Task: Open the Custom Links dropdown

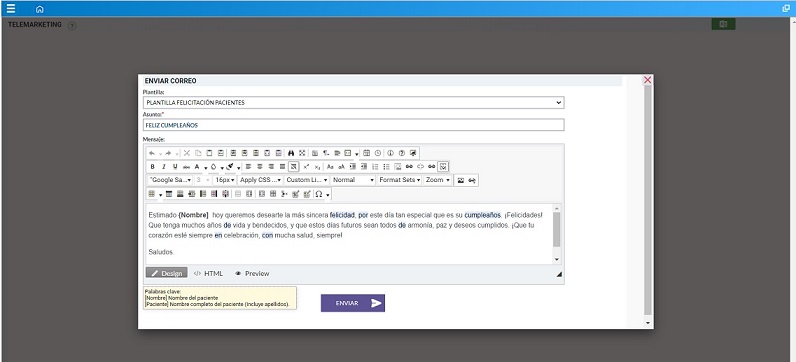Action: (x=306, y=180)
